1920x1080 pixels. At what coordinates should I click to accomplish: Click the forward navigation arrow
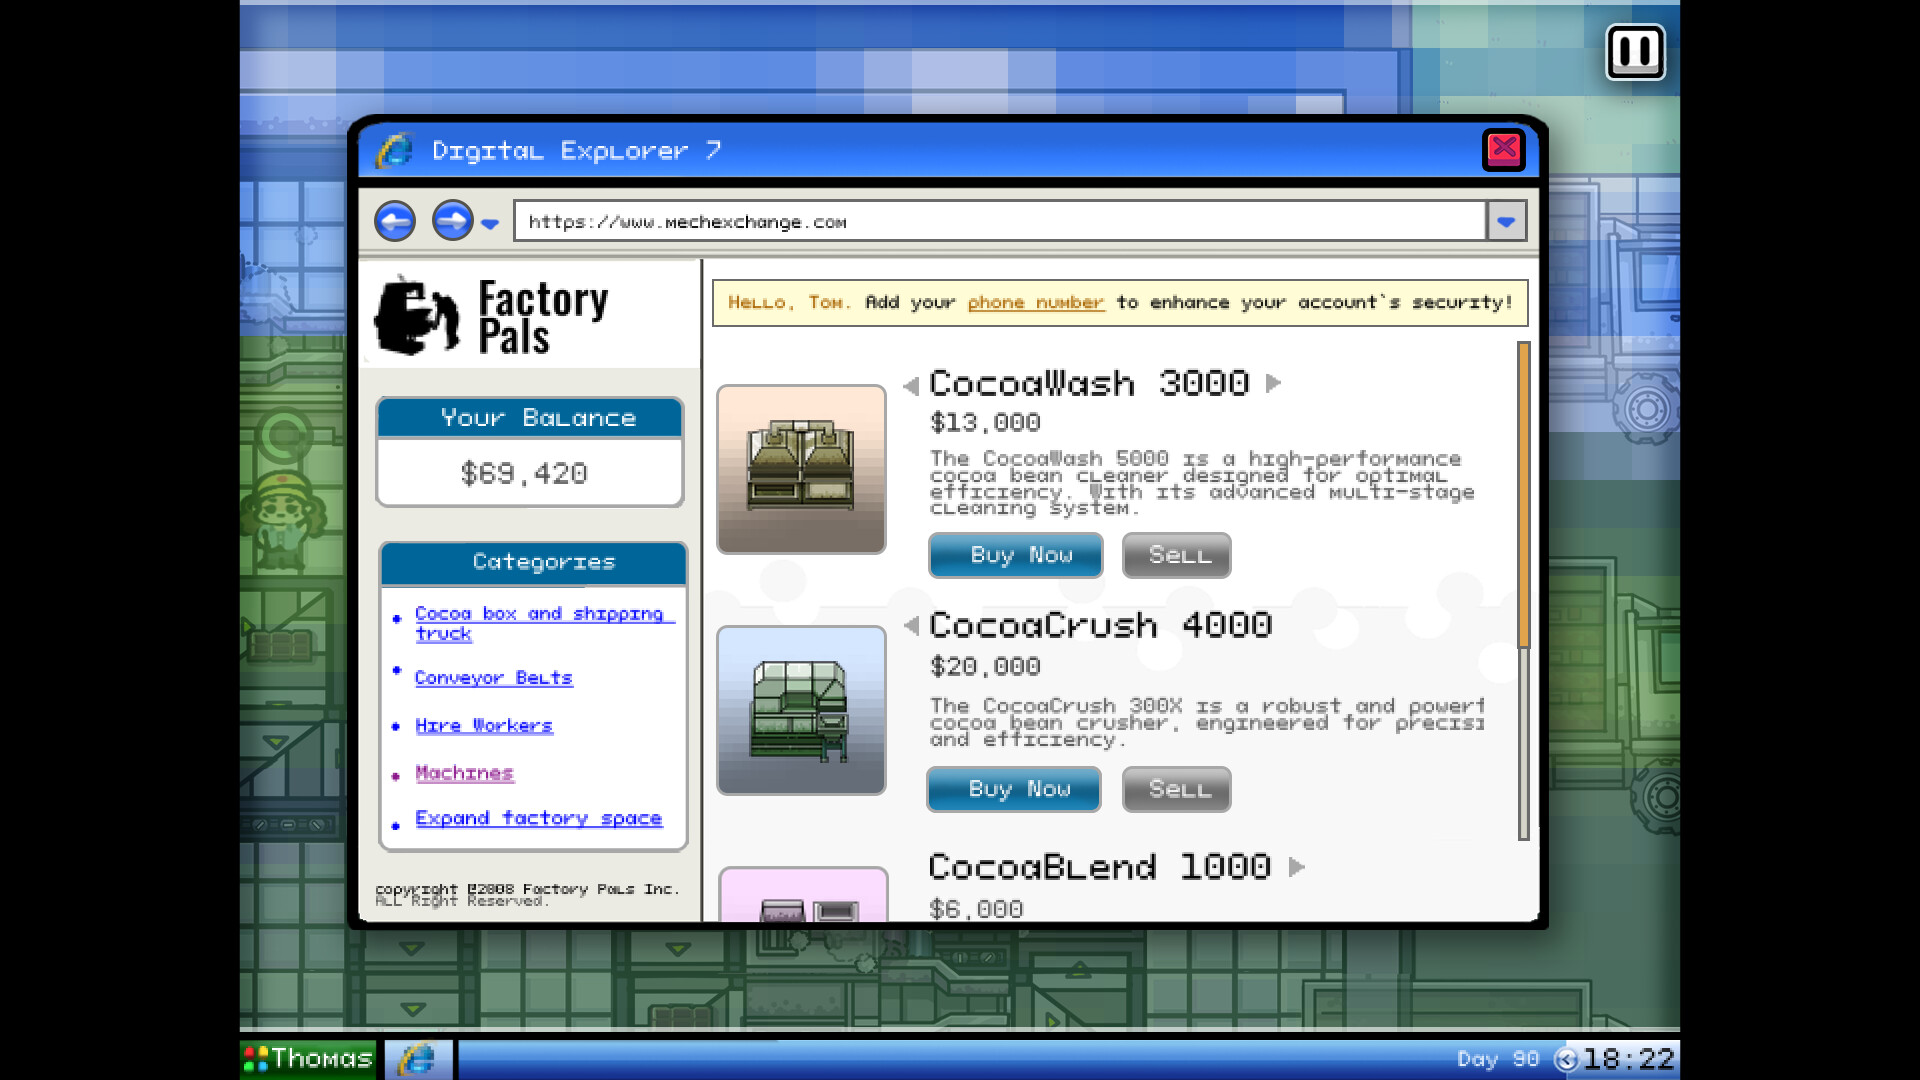click(452, 221)
